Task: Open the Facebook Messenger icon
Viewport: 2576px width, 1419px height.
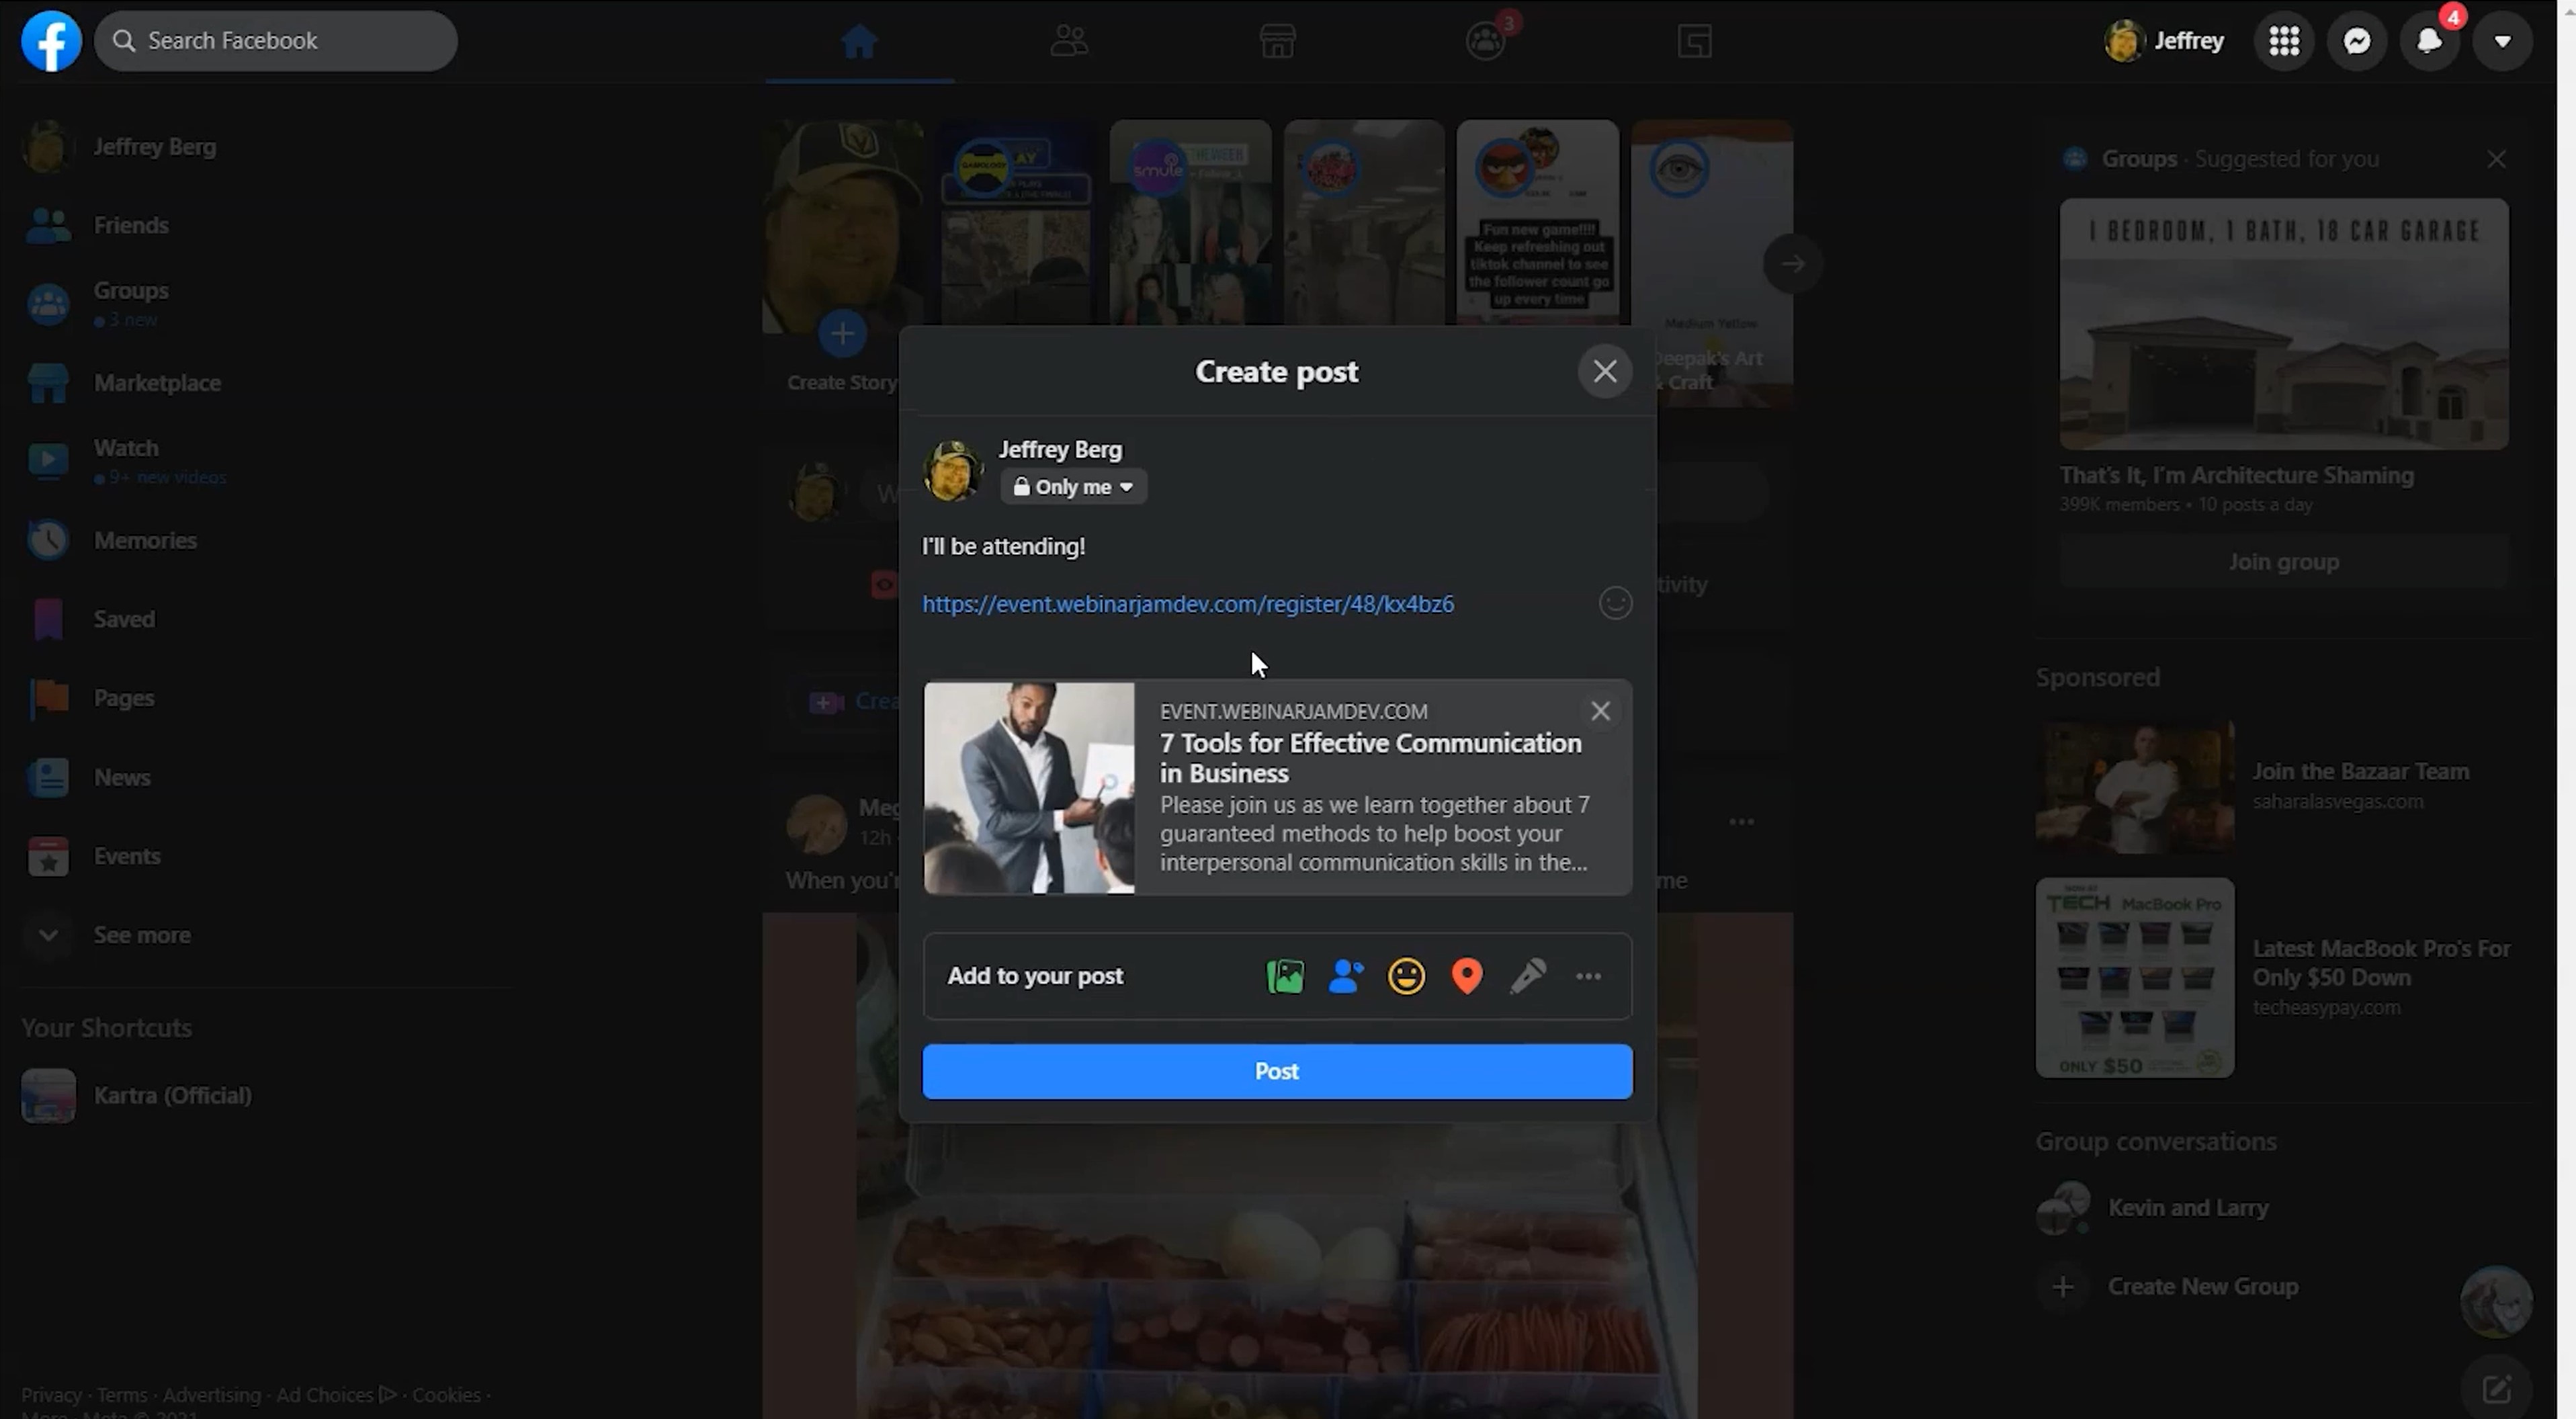Action: click(x=2358, y=38)
